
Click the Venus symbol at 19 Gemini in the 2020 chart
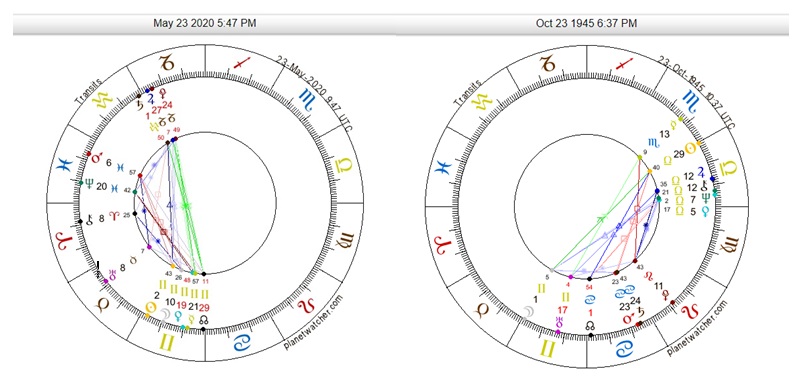point(178,316)
